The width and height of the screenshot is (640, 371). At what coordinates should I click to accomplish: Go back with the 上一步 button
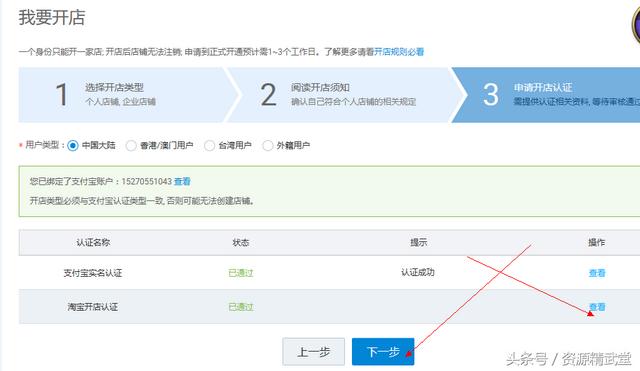pyautogui.click(x=313, y=351)
